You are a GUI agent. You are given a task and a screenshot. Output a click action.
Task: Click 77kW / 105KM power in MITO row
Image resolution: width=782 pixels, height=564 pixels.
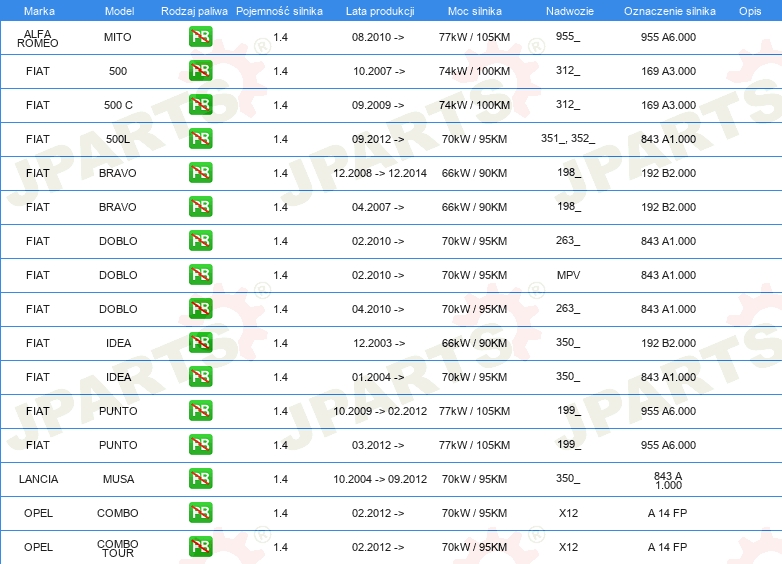(474, 37)
